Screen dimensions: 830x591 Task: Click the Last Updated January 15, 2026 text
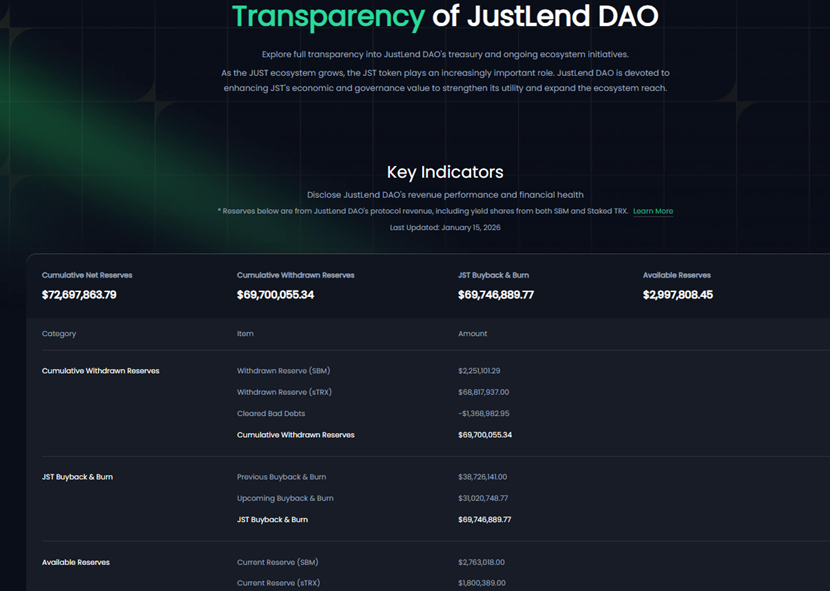(446, 227)
